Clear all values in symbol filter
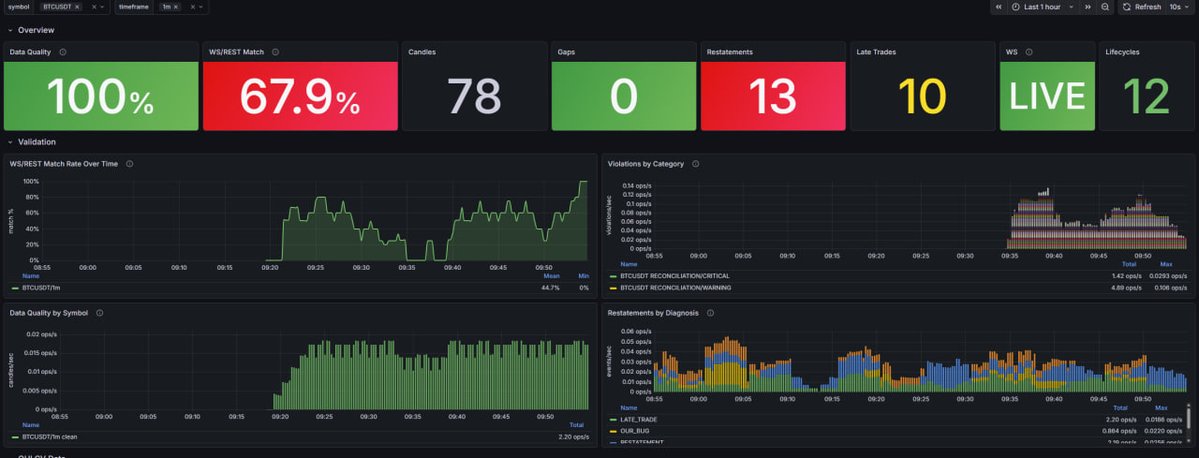 (94, 7)
